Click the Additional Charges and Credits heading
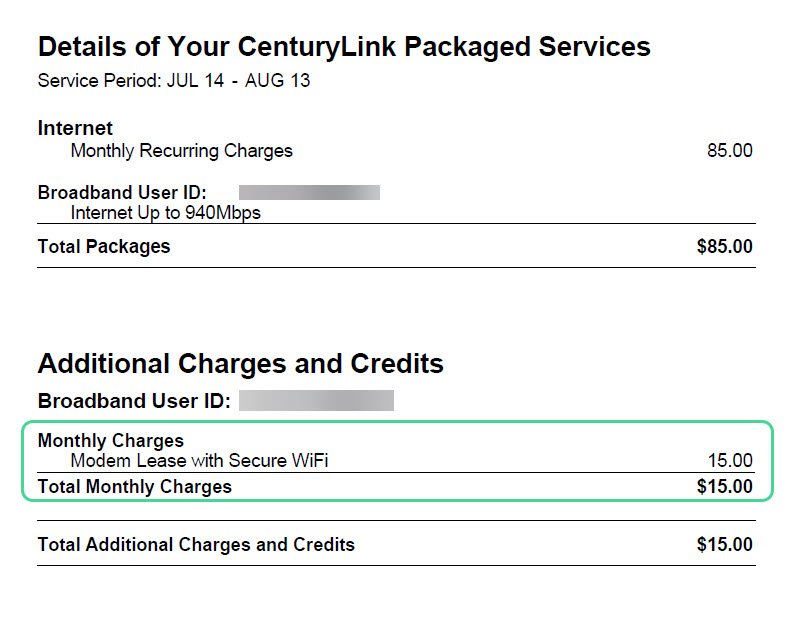 click(240, 363)
